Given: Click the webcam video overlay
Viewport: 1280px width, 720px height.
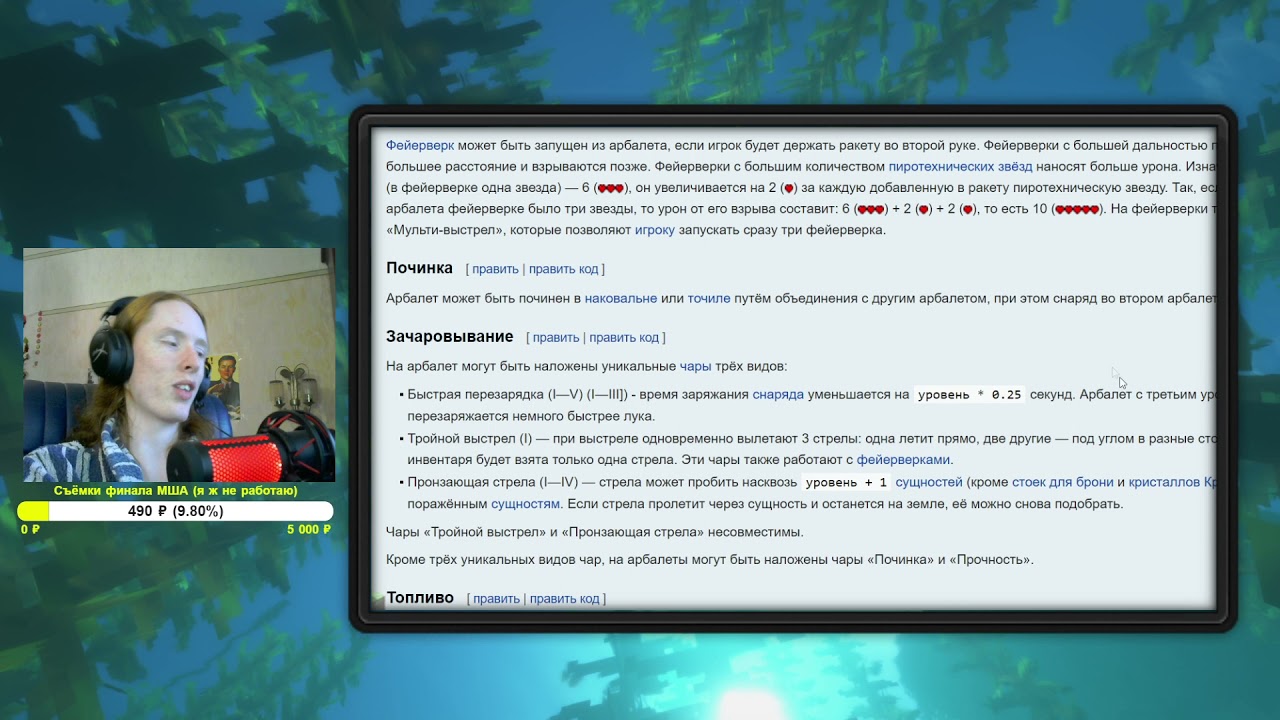Looking at the screenshot, I should point(179,365).
